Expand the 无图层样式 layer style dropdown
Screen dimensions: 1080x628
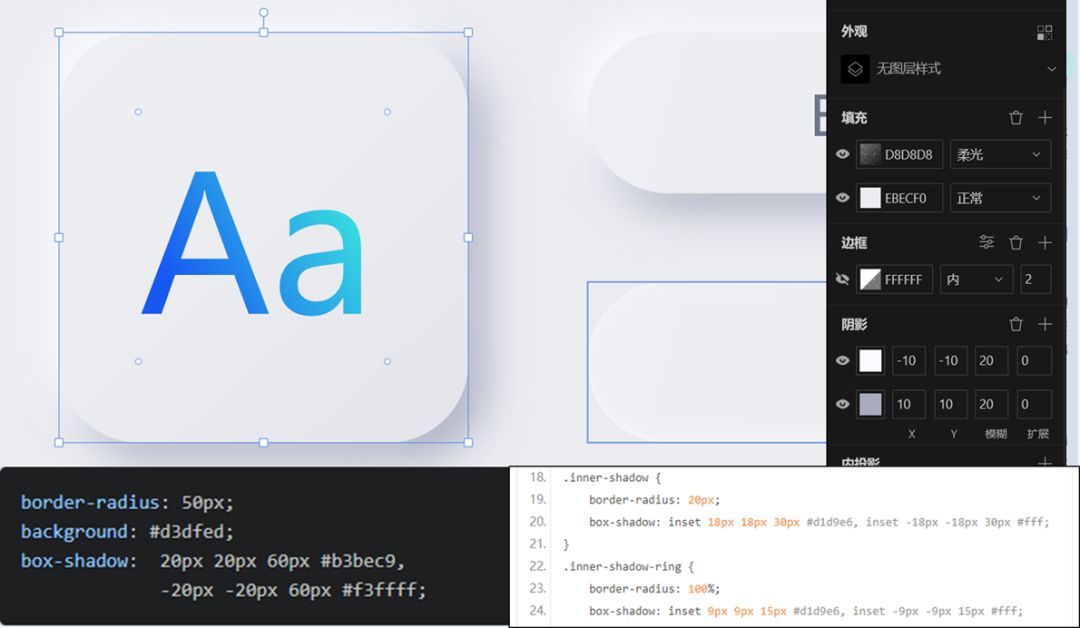1051,69
